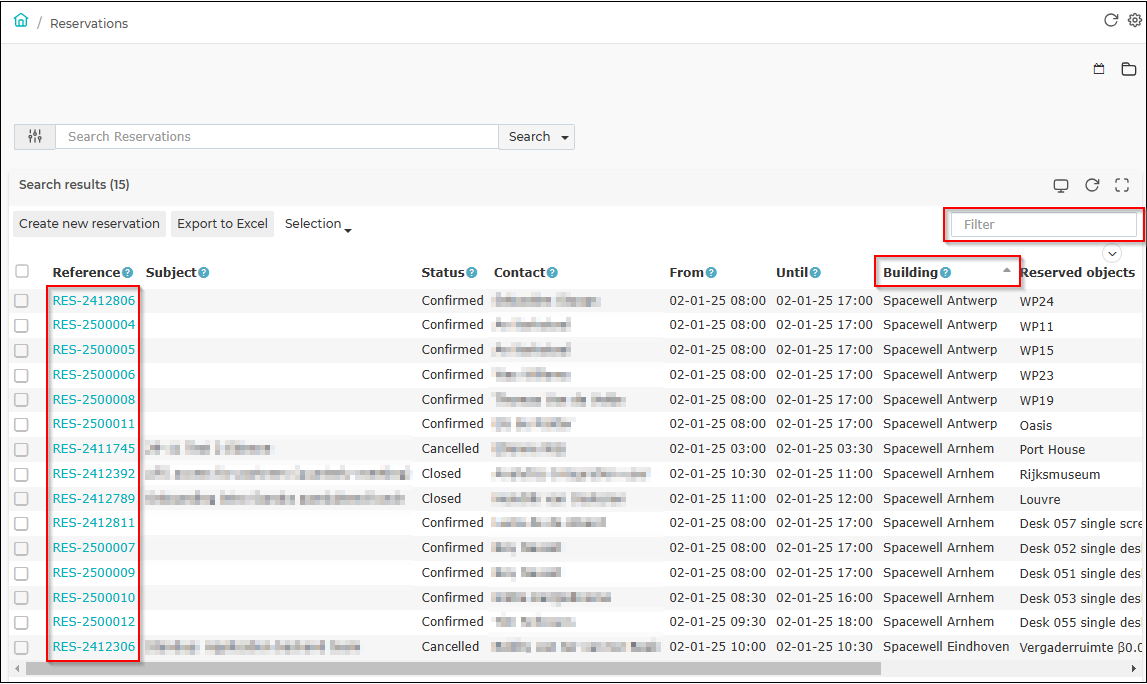Show help for the Until column
This screenshot has width=1147, height=684.
(x=815, y=273)
